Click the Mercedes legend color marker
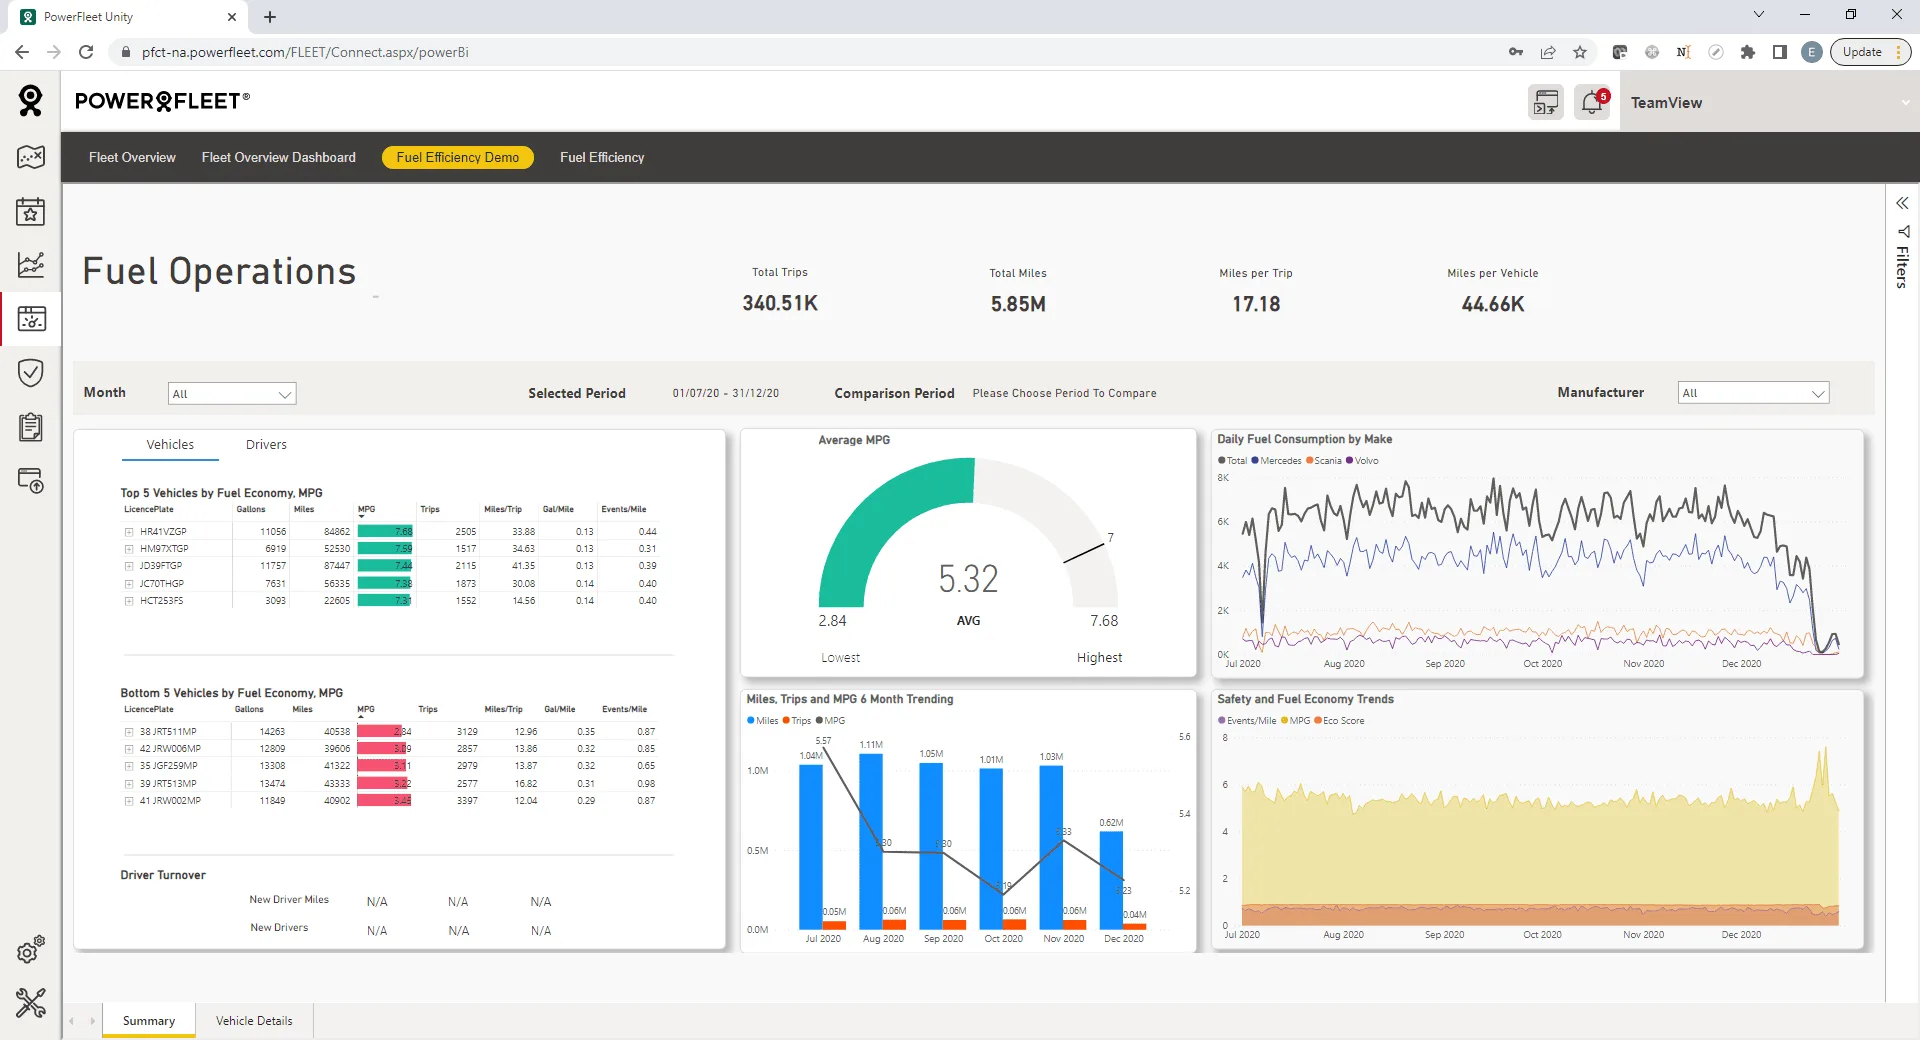 click(1255, 461)
